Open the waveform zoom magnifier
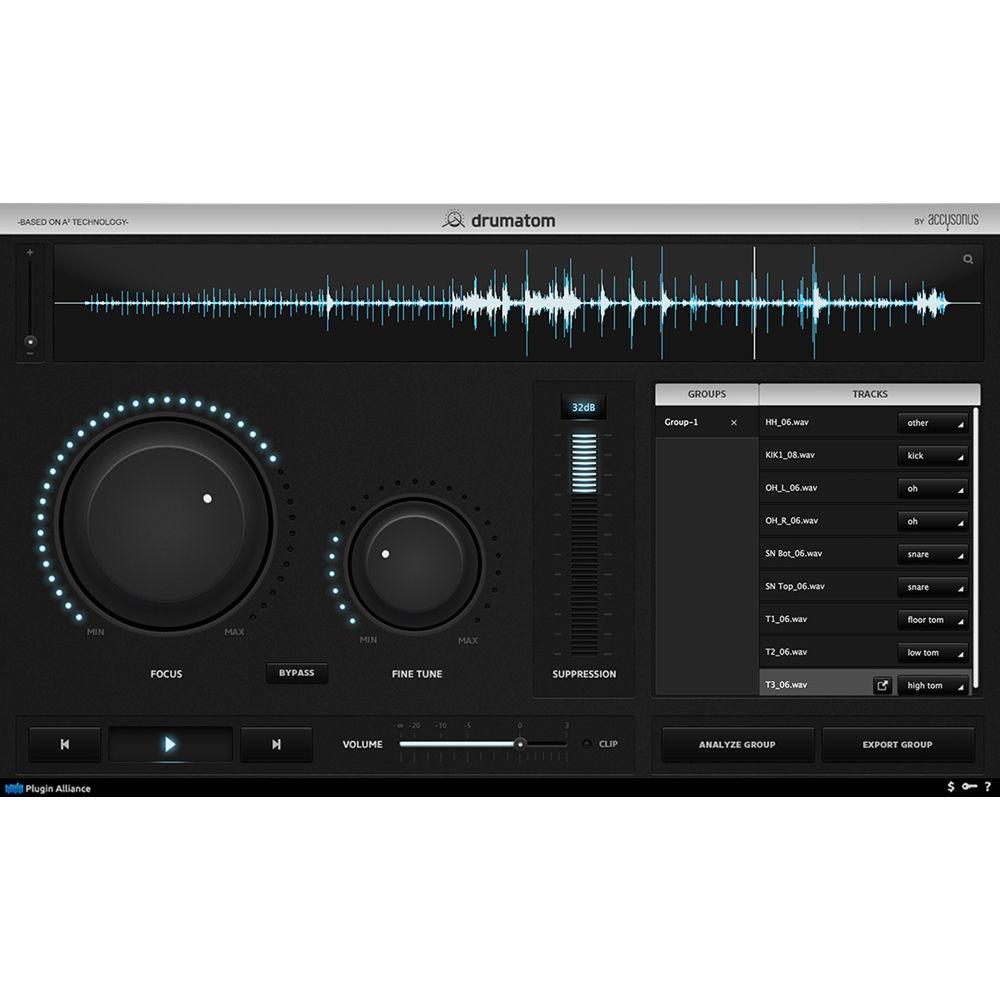 coord(967,259)
